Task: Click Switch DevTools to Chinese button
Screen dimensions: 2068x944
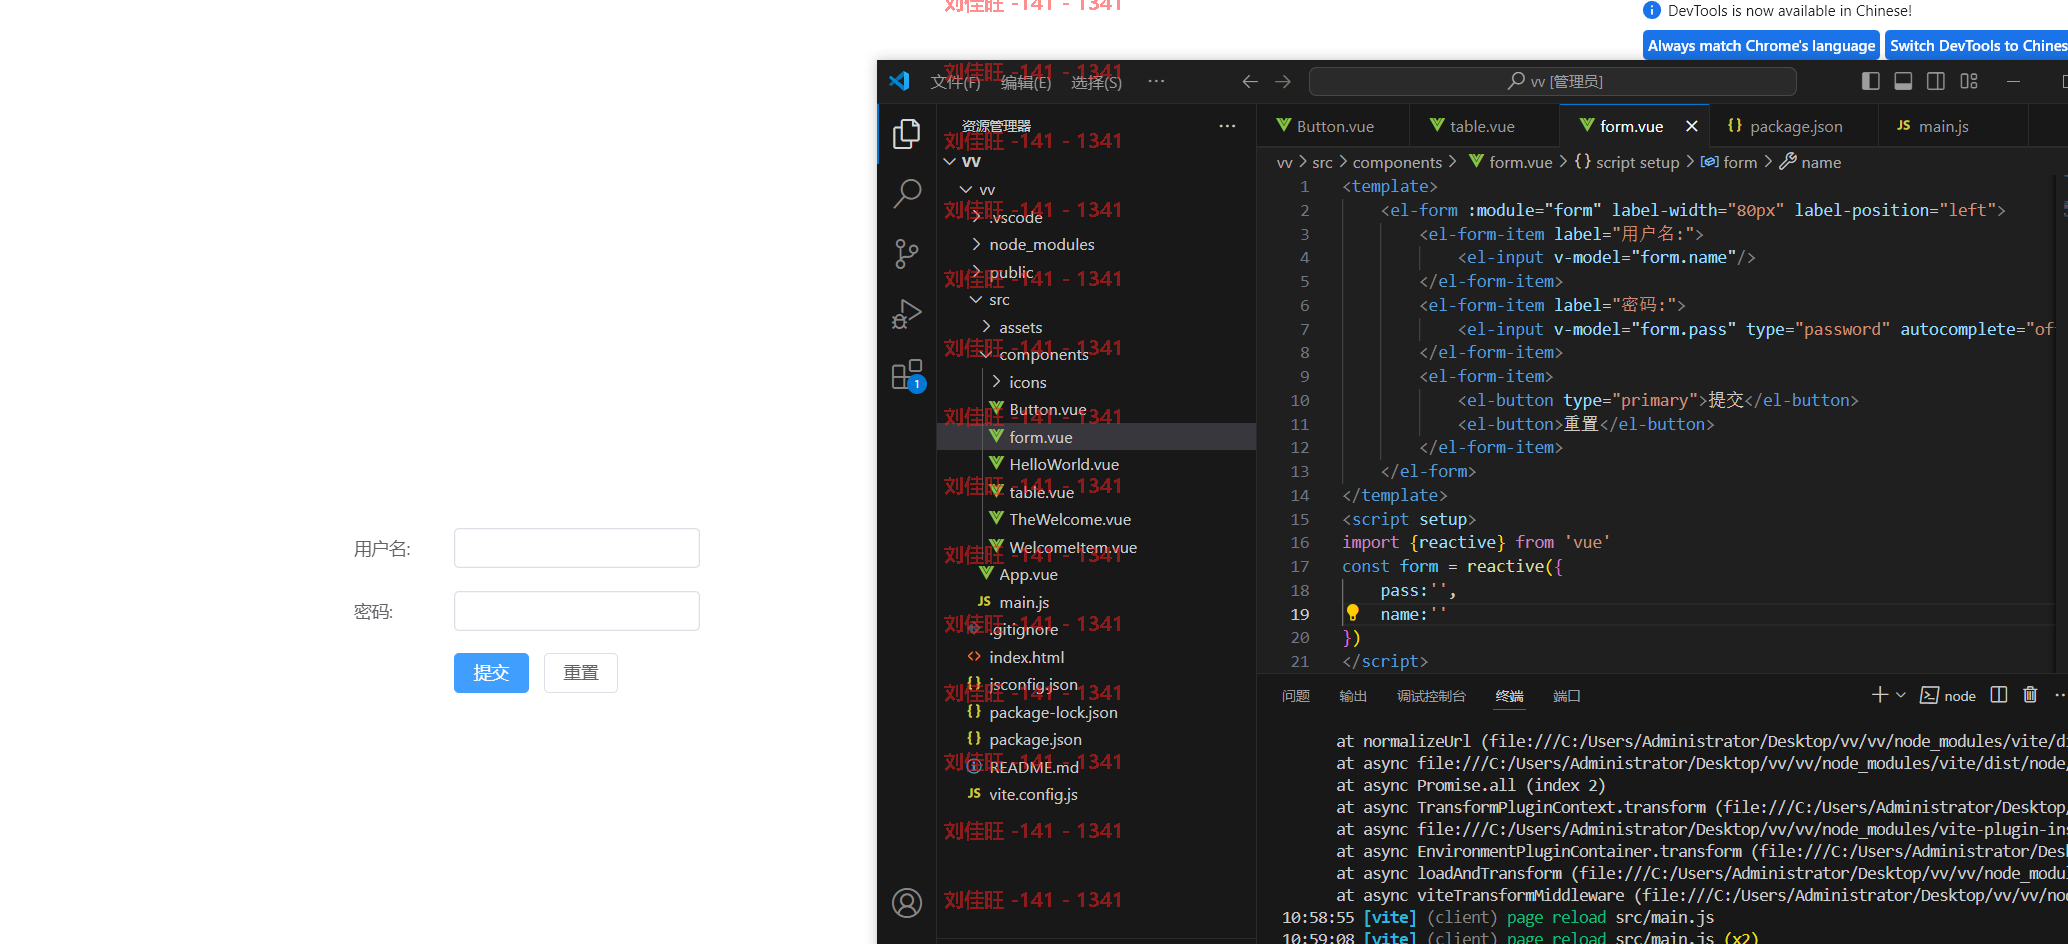Action: [x=1976, y=46]
